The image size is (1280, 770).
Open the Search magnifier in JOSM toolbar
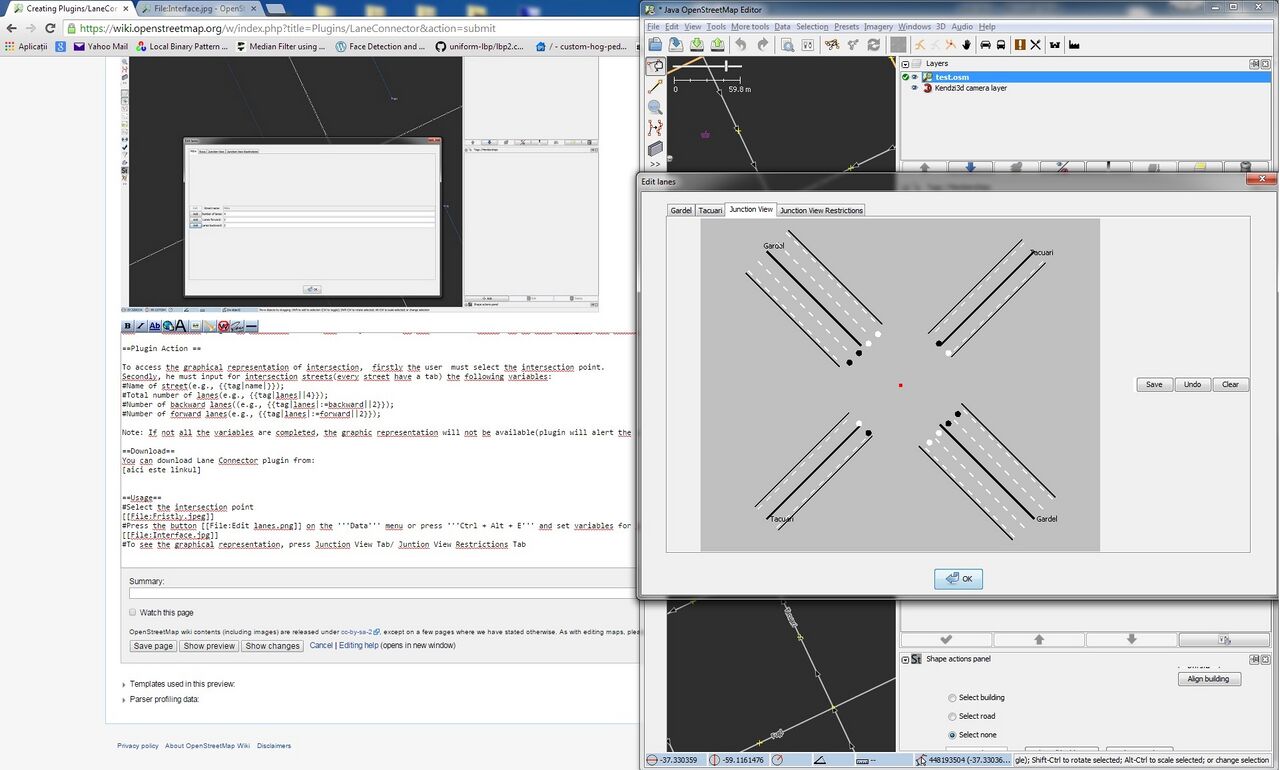pos(787,44)
